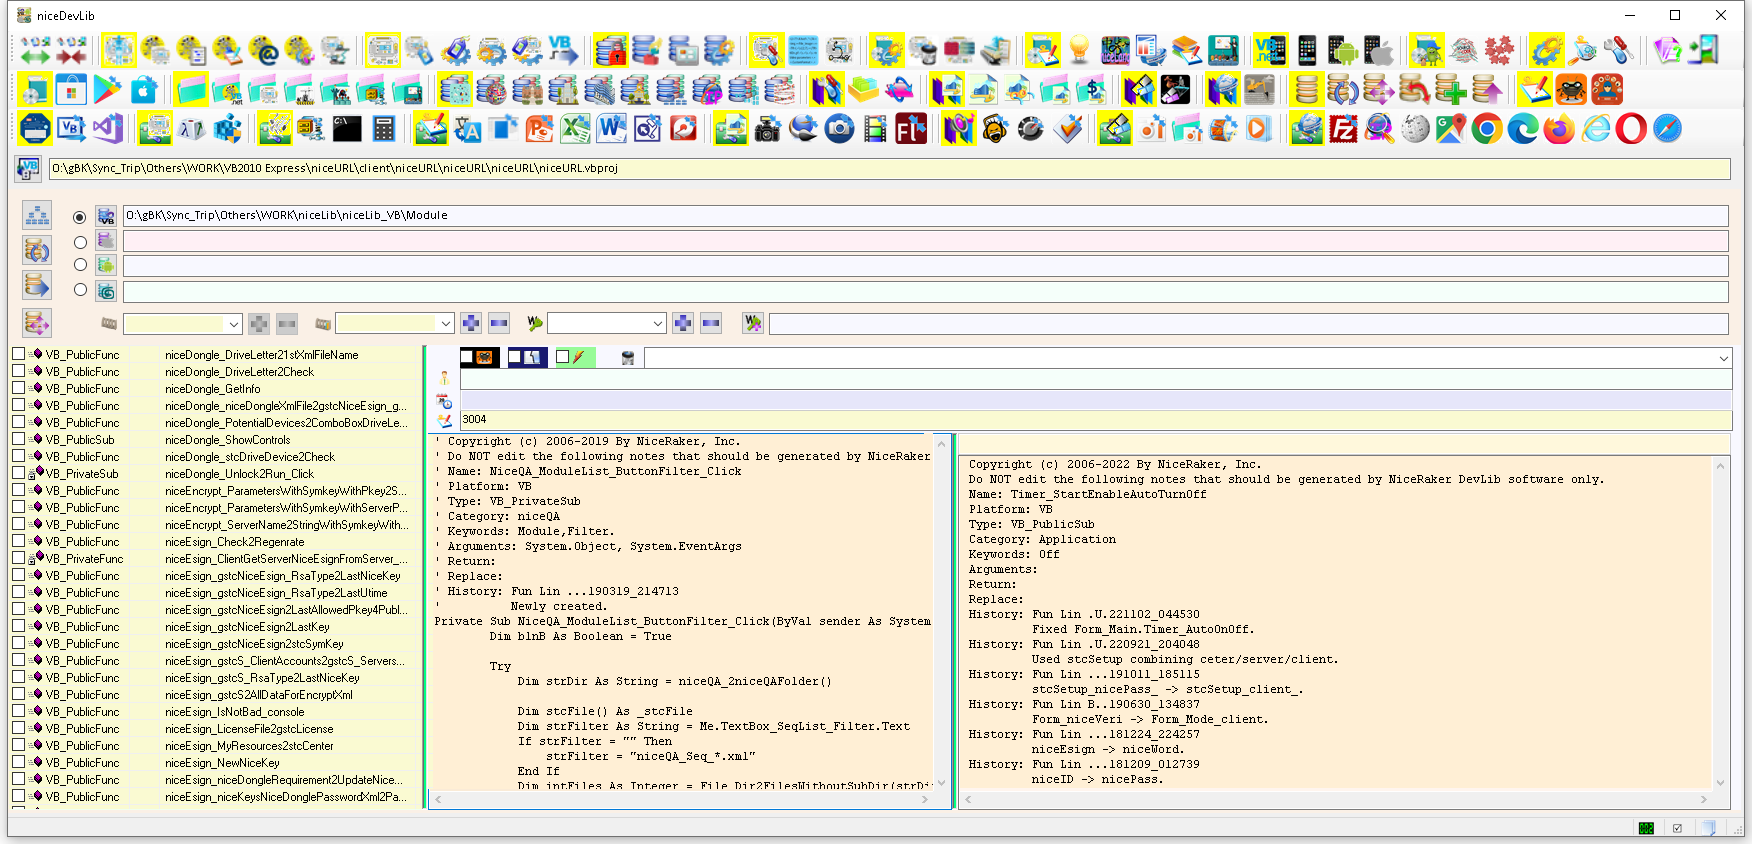1752x844 pixels.
Task: Select niceEsign_IsNotBad_console in the list
Action: 235,712
